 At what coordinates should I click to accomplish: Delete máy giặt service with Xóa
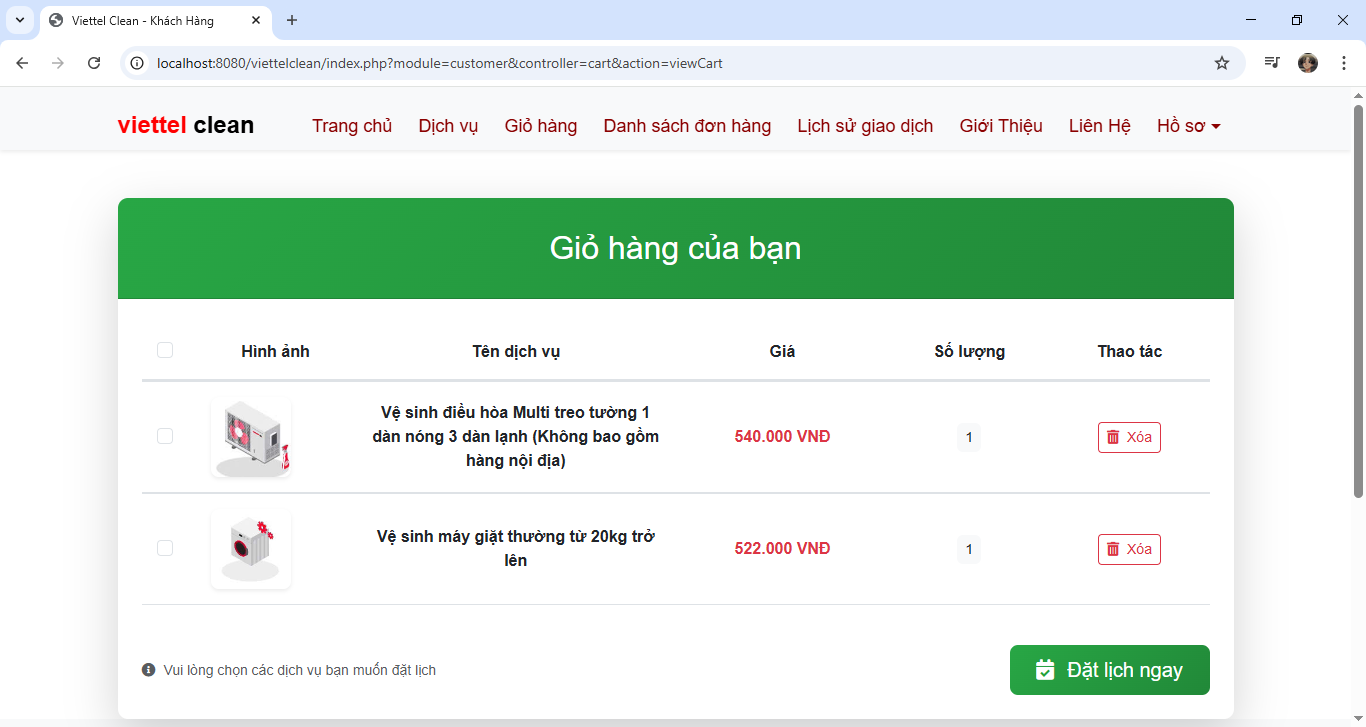[1129, 549]
